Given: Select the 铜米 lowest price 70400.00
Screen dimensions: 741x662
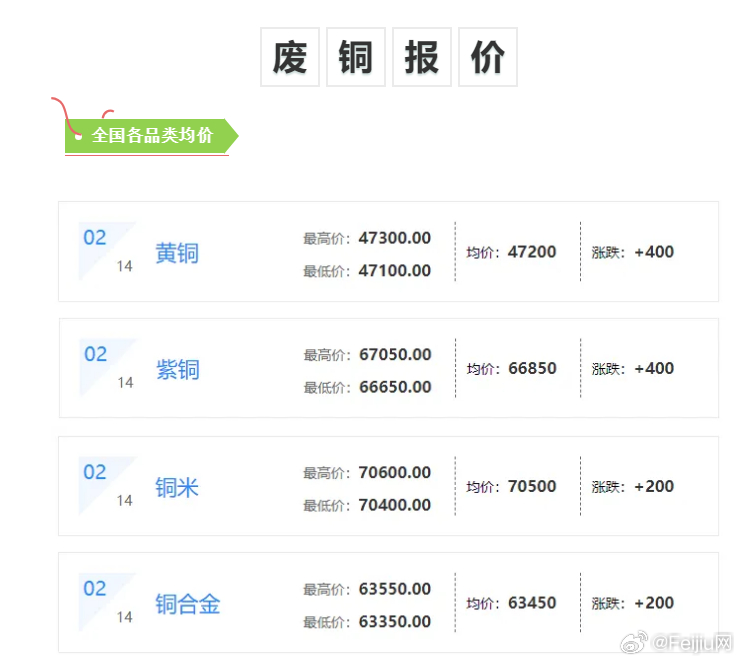Looking at the screenshot, I should point(395,505).
